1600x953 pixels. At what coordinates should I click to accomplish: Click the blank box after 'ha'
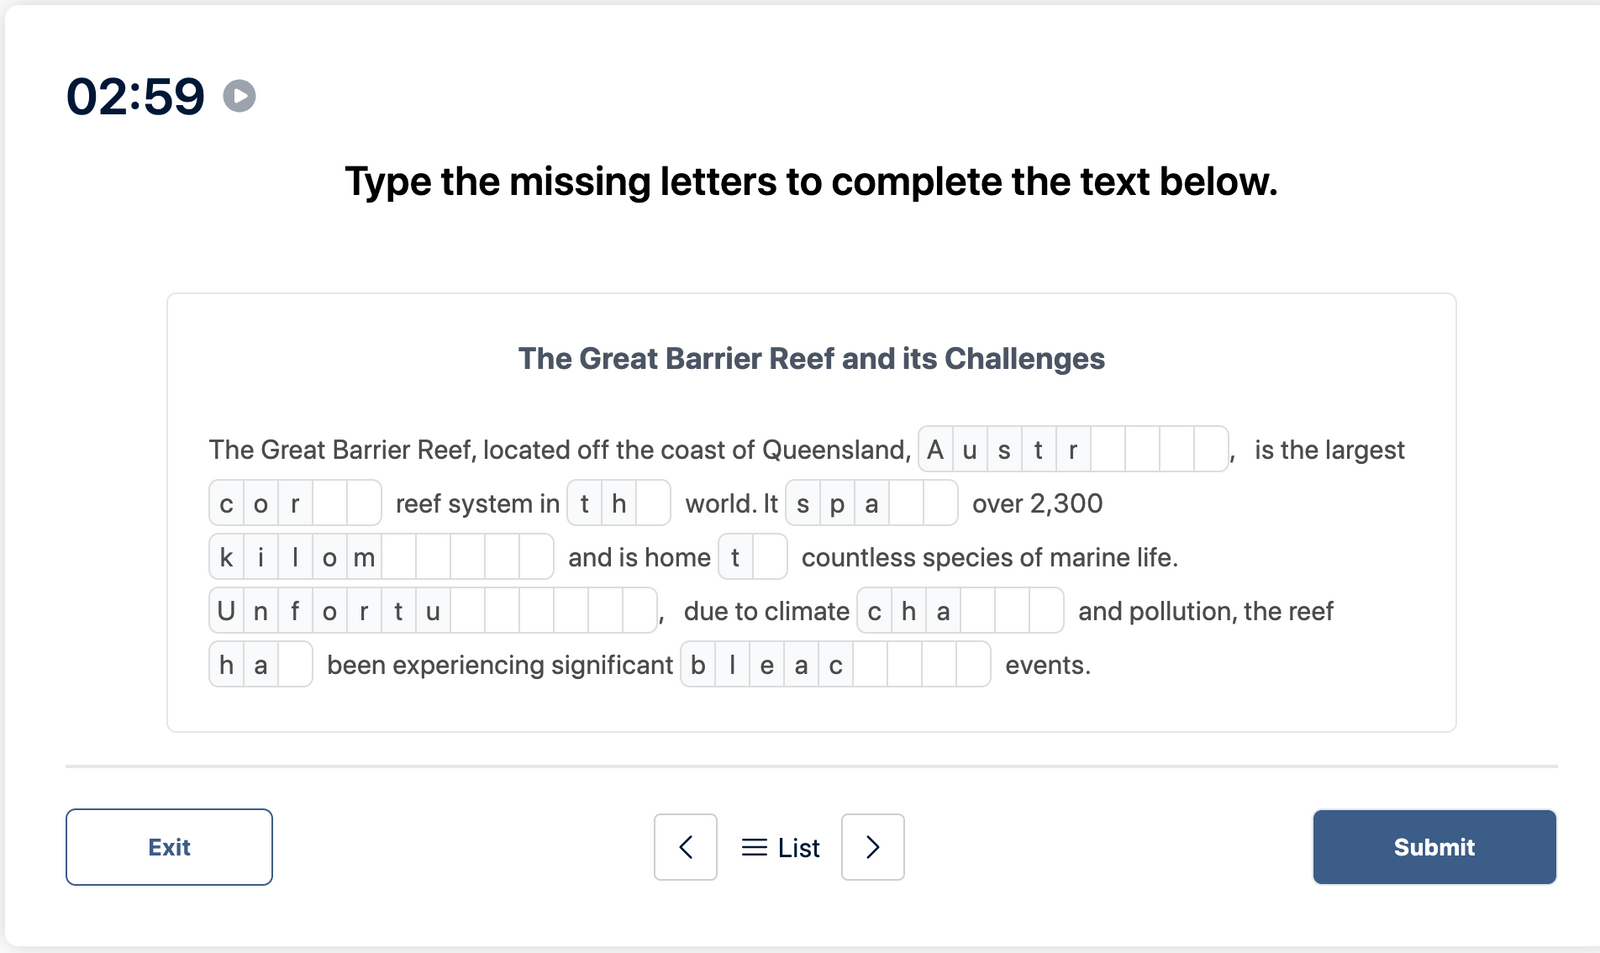pyautogui.click(x=295, y=665)
